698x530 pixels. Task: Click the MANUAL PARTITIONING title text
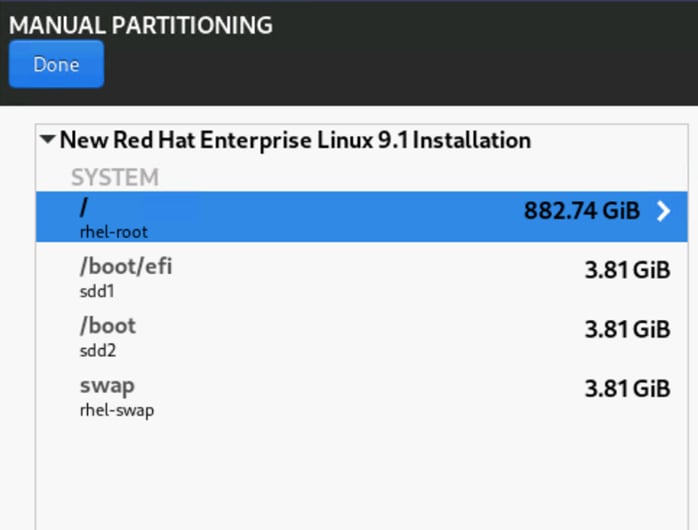click(141, 25)
